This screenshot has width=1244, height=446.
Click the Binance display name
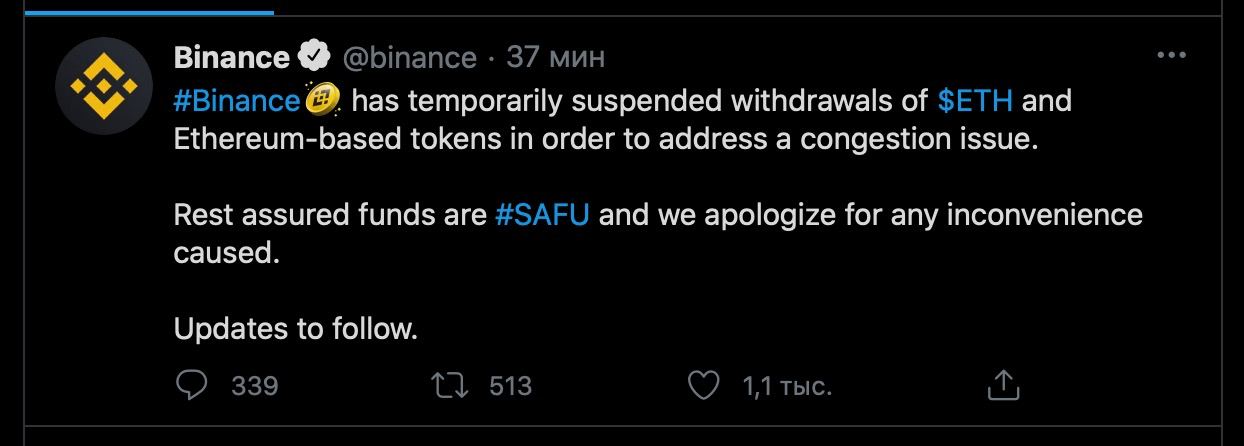click(x=231, y=57)
